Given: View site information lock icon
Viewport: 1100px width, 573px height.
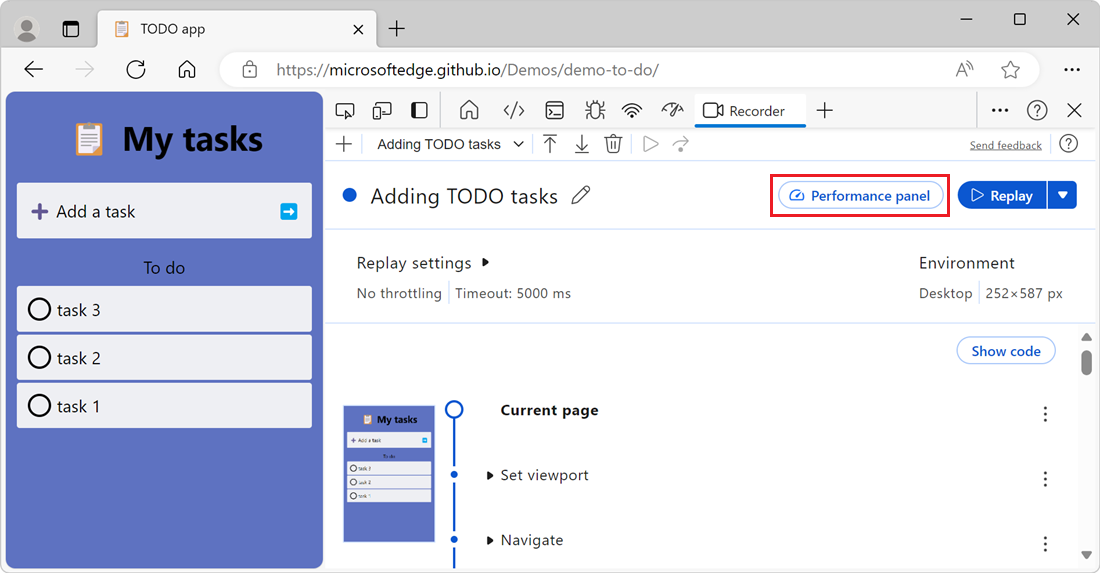Looking at the screenshot, I should 250,69.
